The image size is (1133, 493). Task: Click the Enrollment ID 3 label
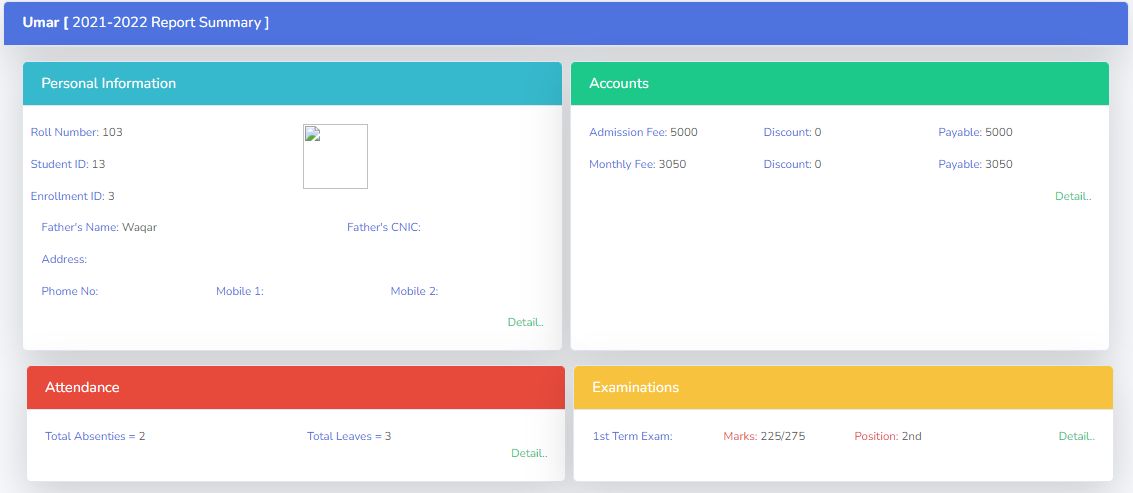coord(72,196)
